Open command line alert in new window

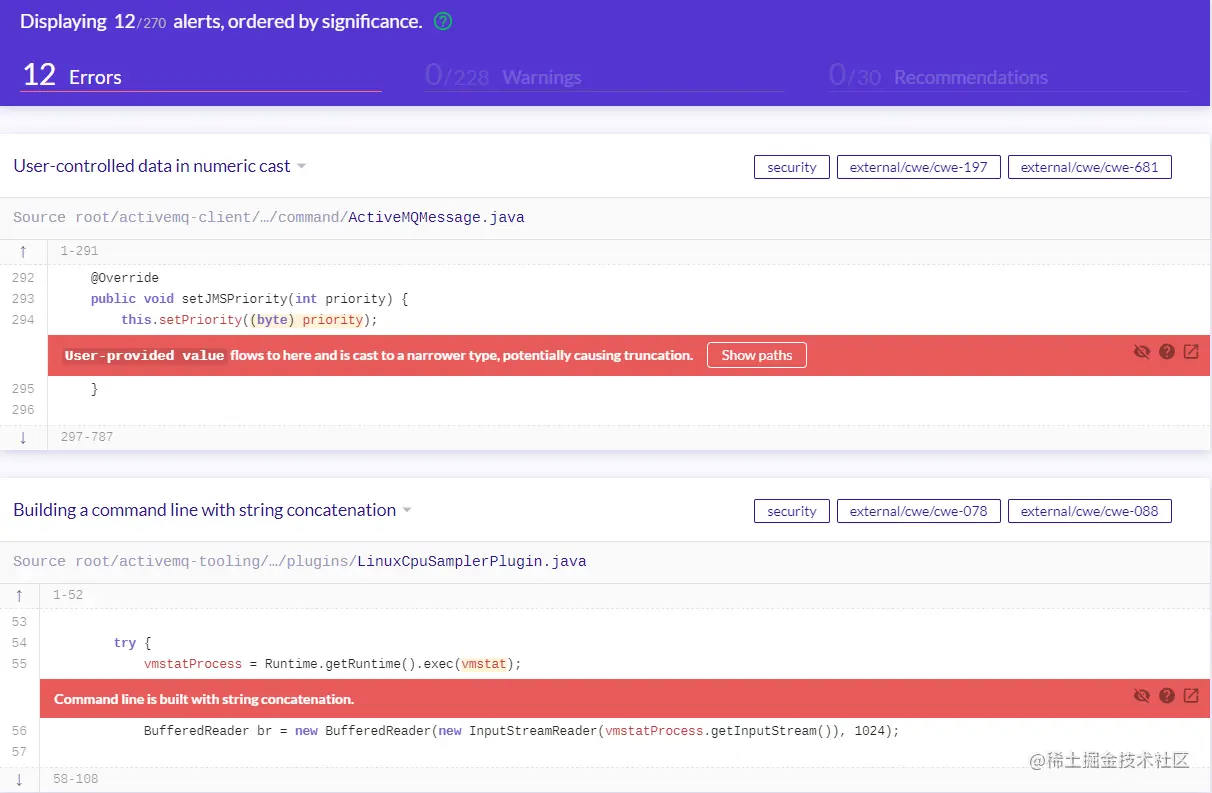tap(1191, 696)
